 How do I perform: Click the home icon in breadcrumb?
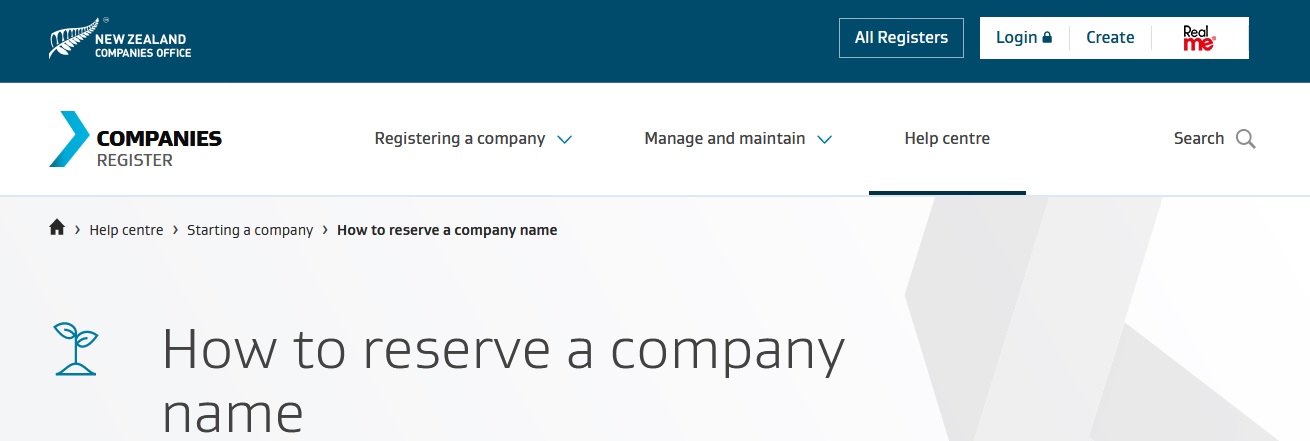(57, 228)
